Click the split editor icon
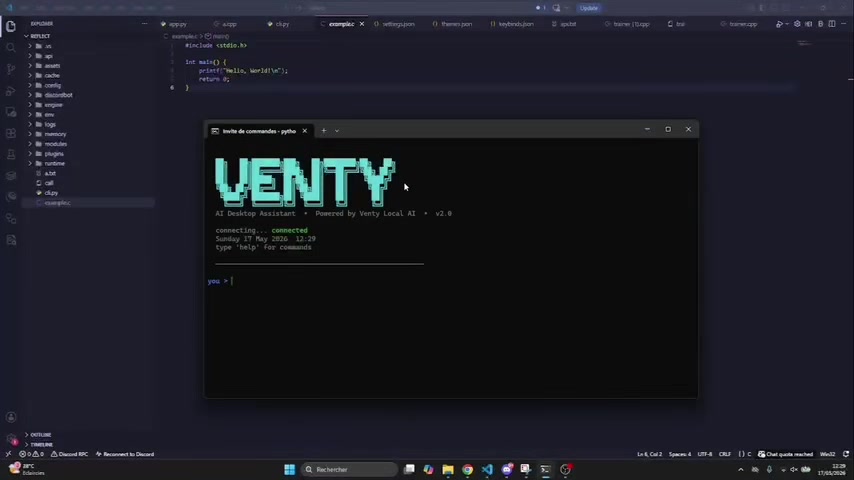854x480 pixels. (x=832, y=24)
